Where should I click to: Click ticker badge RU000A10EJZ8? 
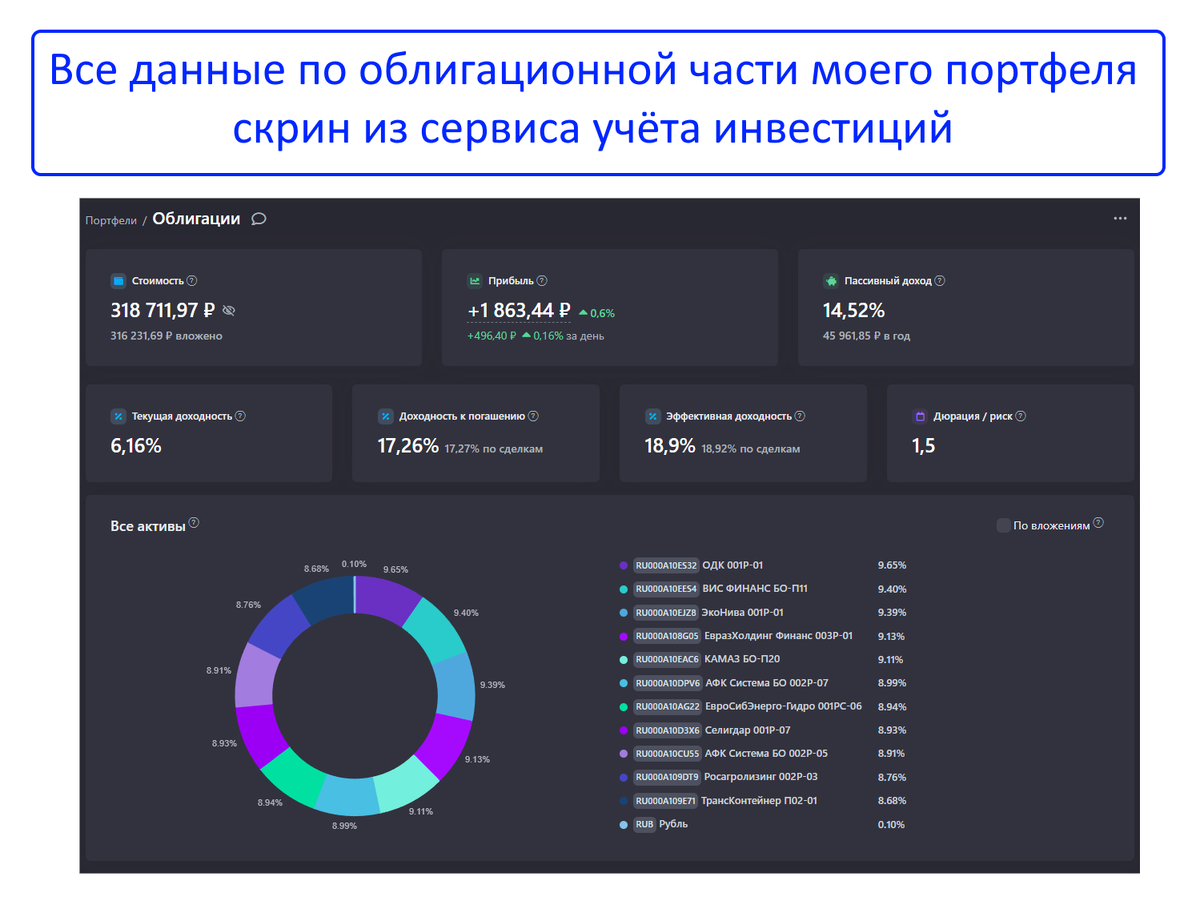[x=665, y=612]
